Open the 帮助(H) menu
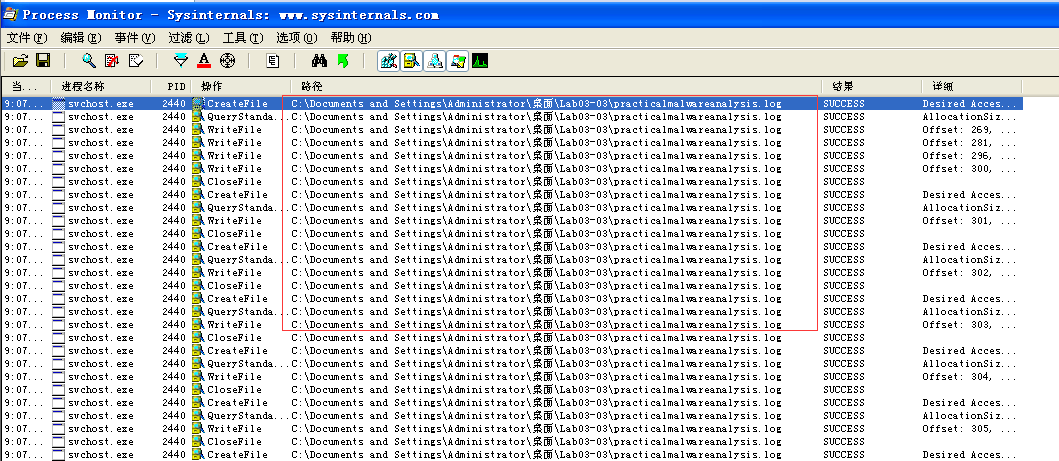1059x461 pixels. 351,38
